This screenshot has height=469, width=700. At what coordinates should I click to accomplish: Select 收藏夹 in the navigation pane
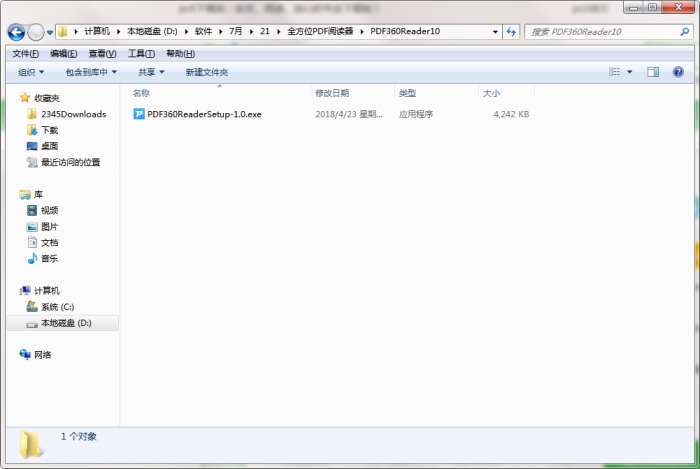coord(47,98)
